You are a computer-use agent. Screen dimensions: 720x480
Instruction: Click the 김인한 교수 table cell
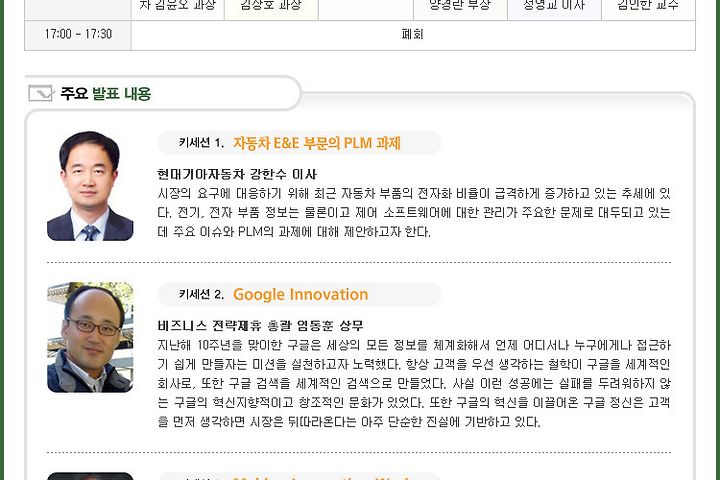click(x=648, y=6)
